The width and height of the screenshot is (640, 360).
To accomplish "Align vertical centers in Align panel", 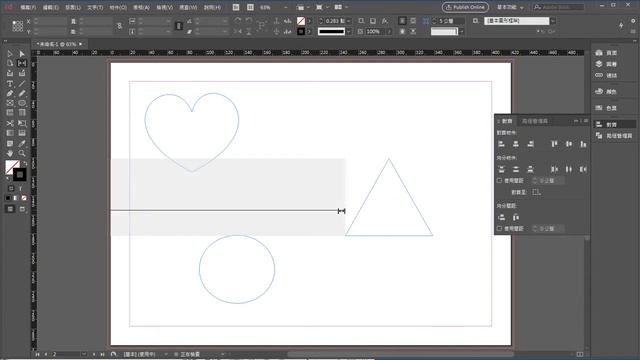I will [x=569, y=144].
